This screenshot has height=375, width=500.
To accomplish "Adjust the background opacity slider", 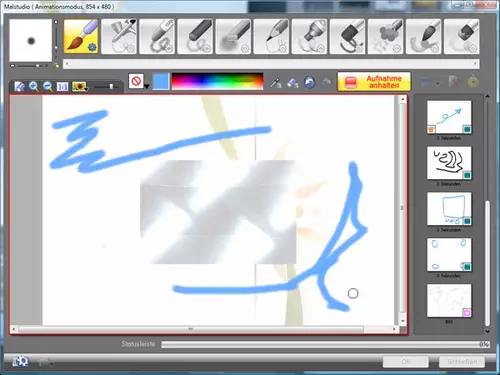I will pos(106,87).
